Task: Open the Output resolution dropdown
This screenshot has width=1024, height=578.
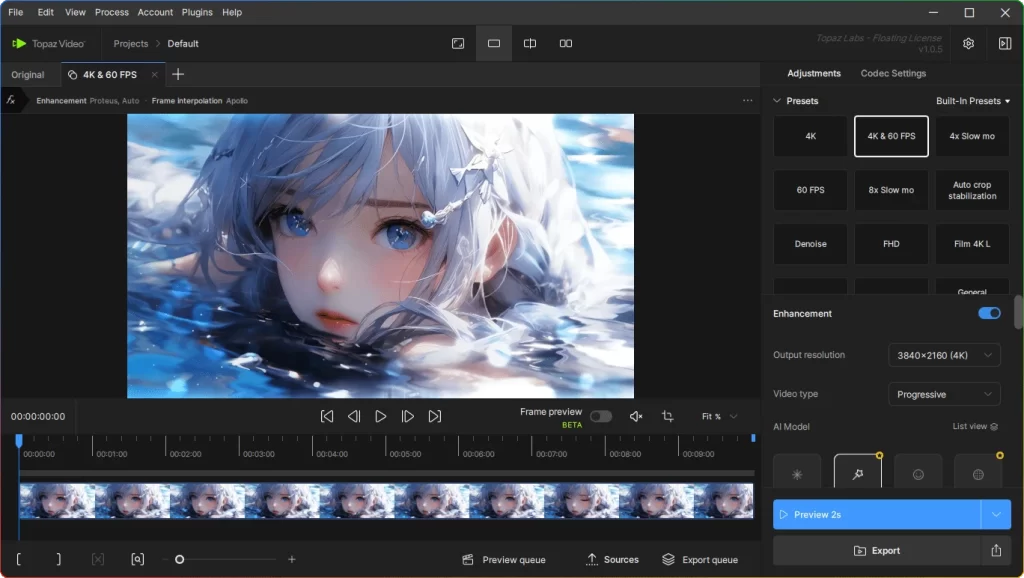Action: (943, 354)
